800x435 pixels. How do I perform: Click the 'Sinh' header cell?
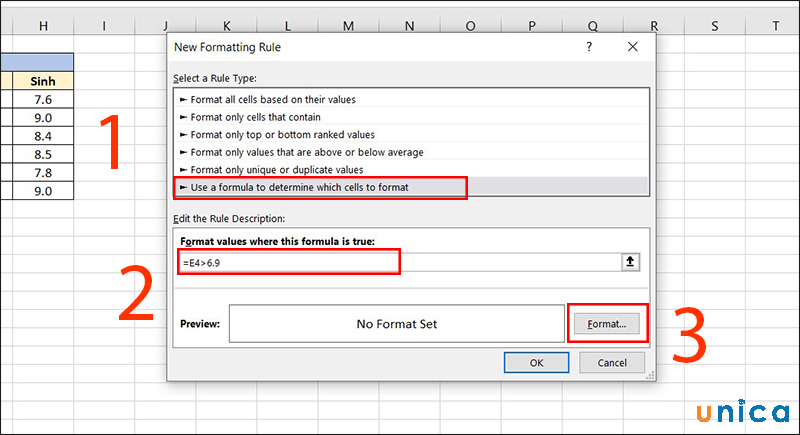(x=43, y=81)
